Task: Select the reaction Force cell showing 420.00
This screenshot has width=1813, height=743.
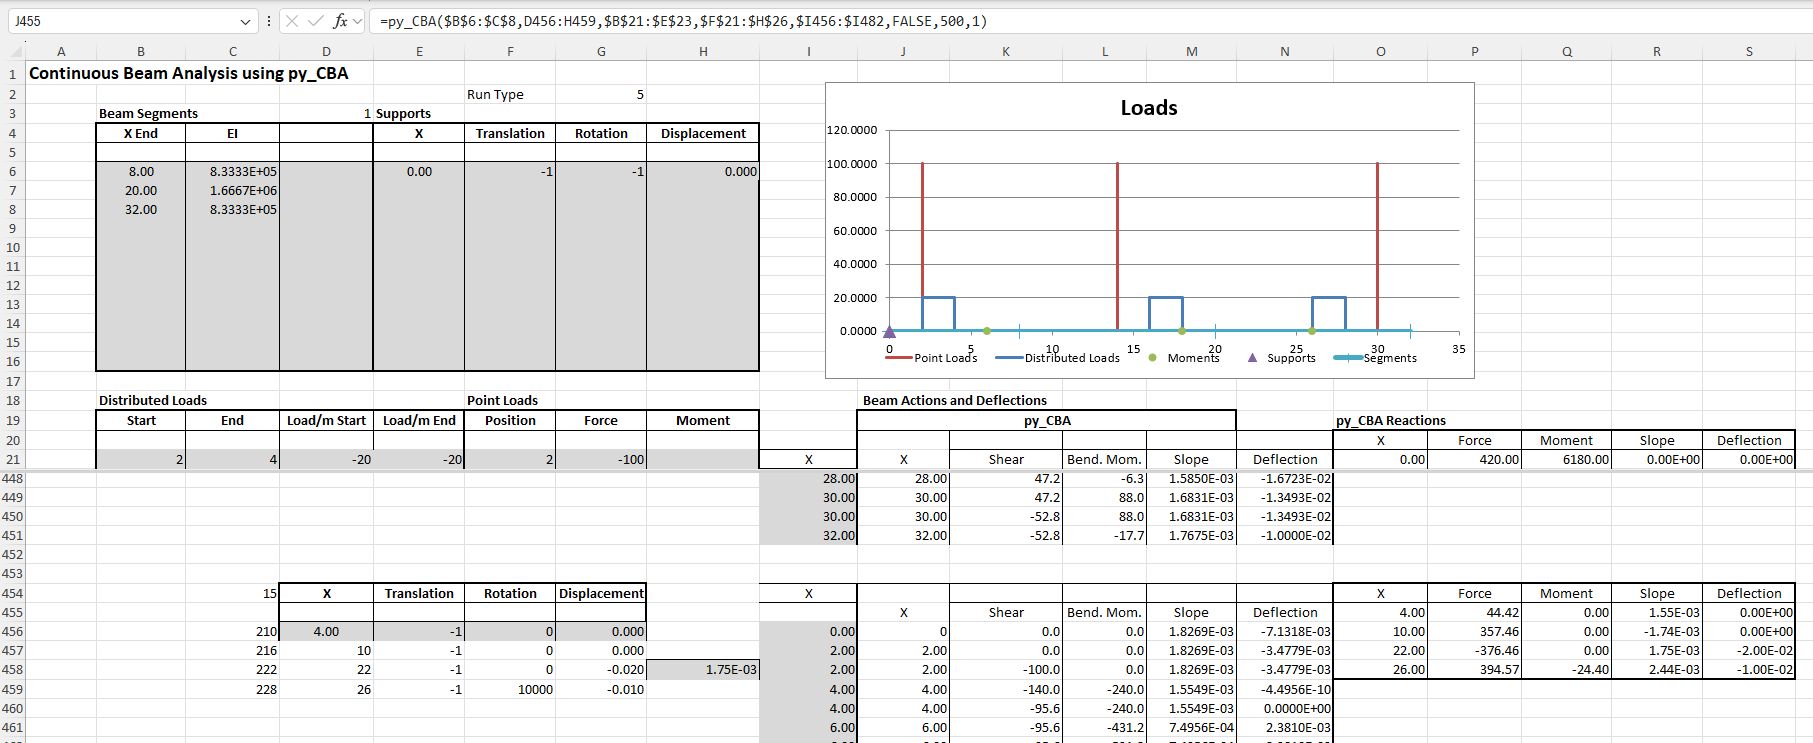Action: tap(1474, 459)
